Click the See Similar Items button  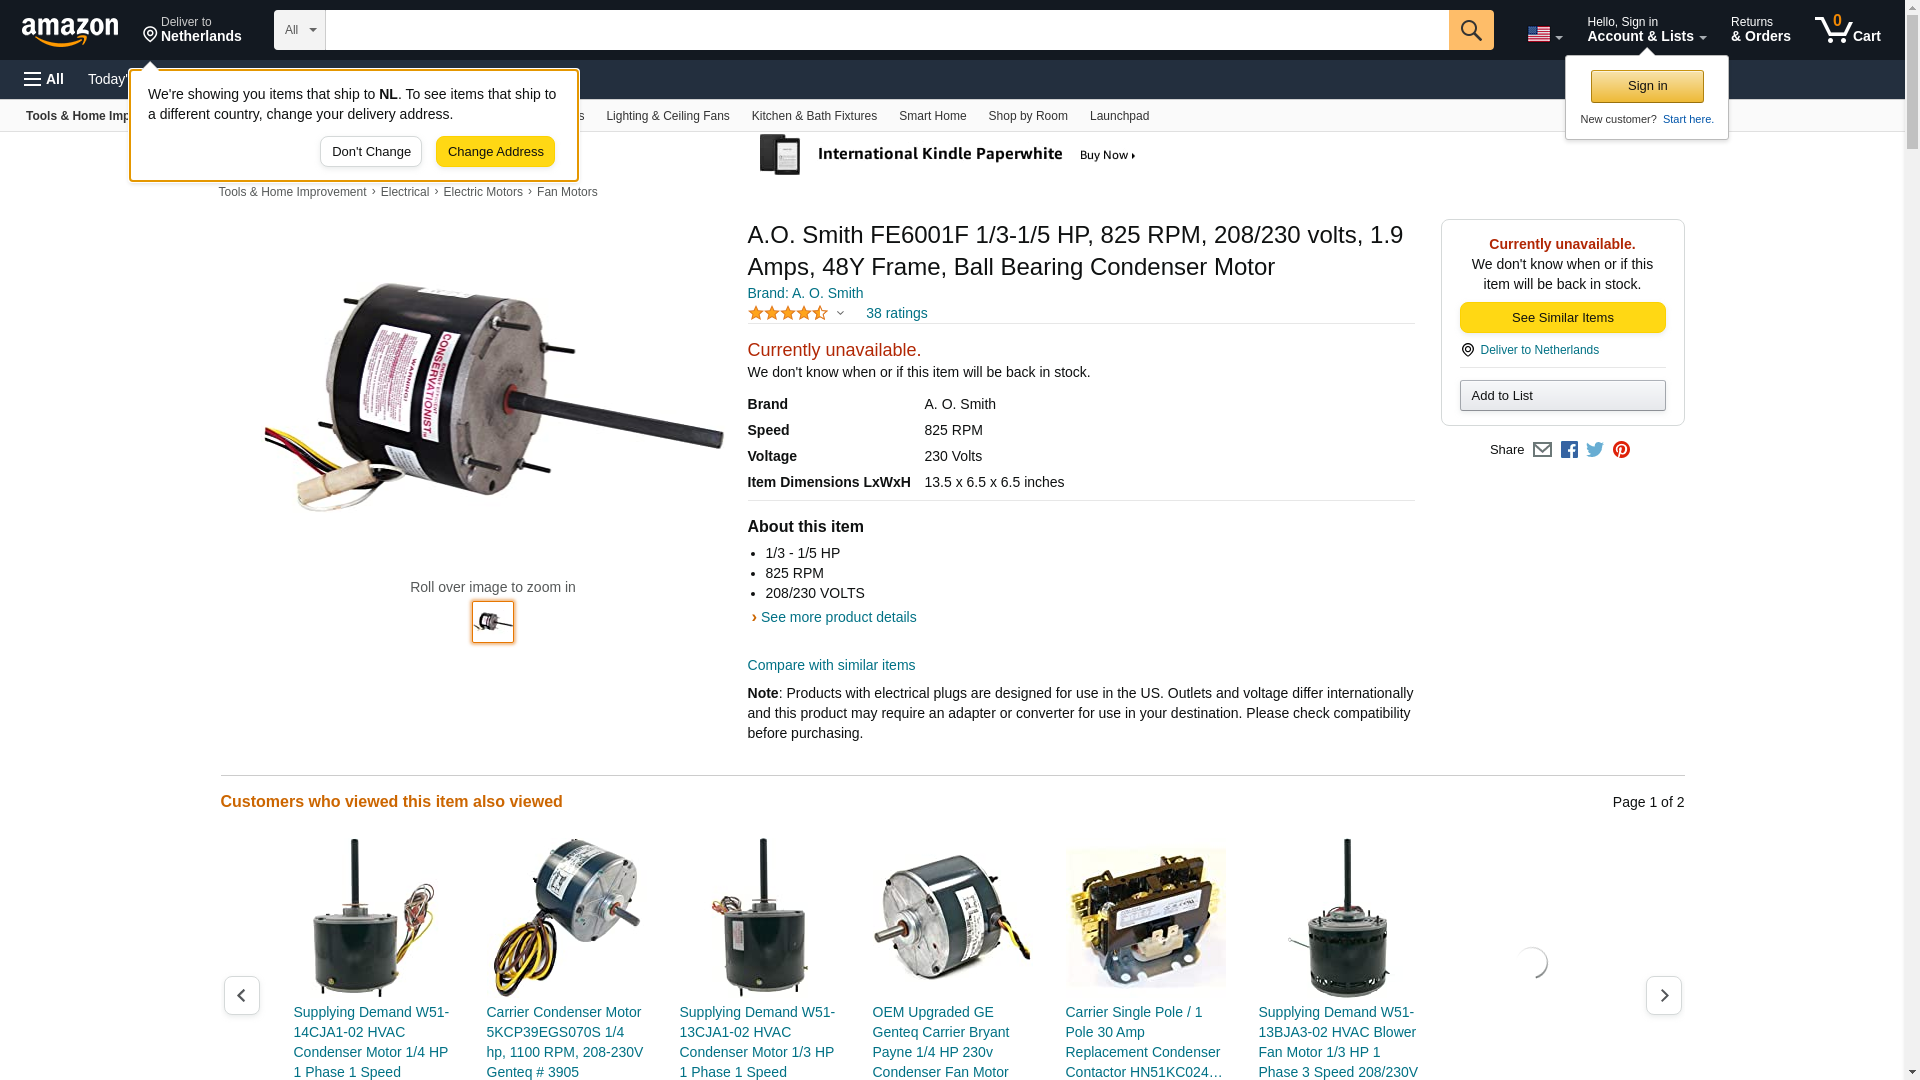tap(1562, 318)
